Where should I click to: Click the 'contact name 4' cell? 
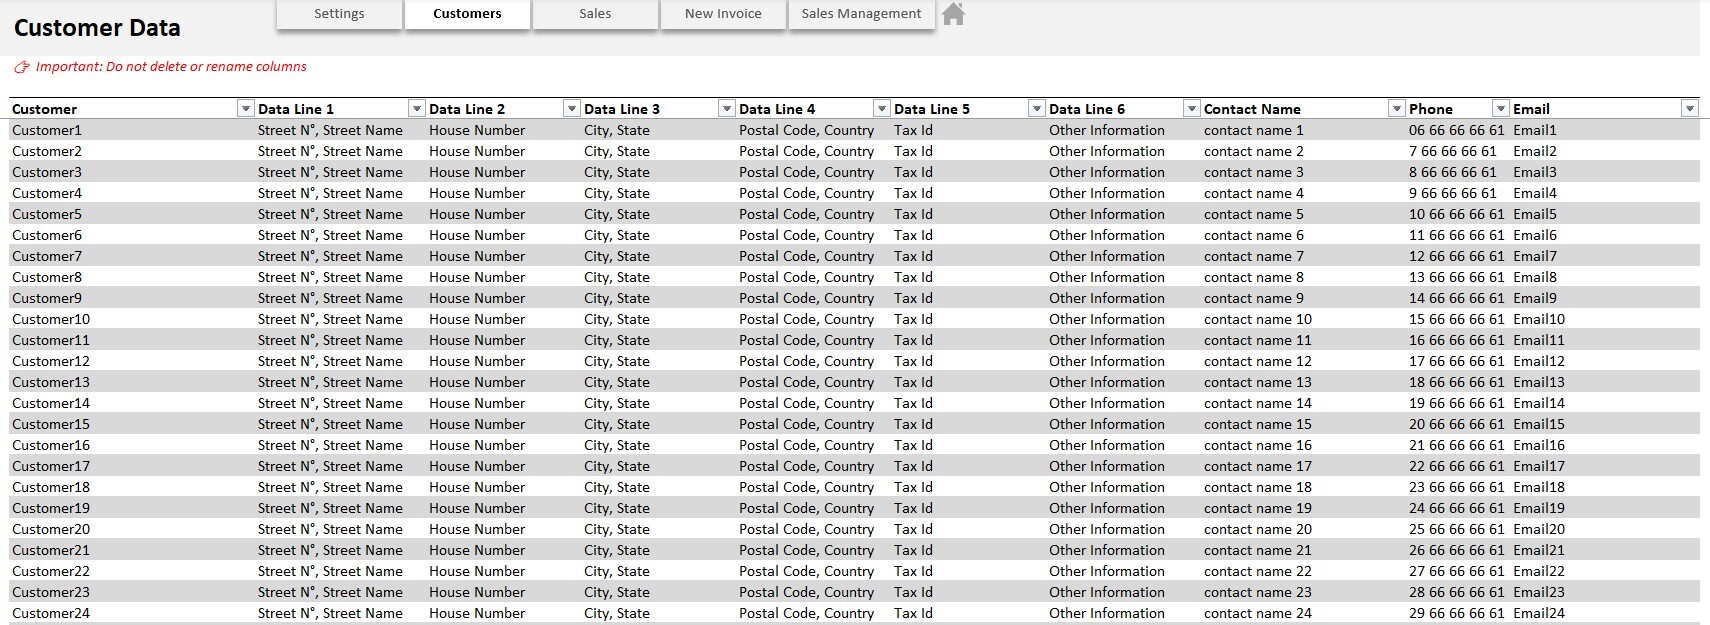coord(1303,193)
